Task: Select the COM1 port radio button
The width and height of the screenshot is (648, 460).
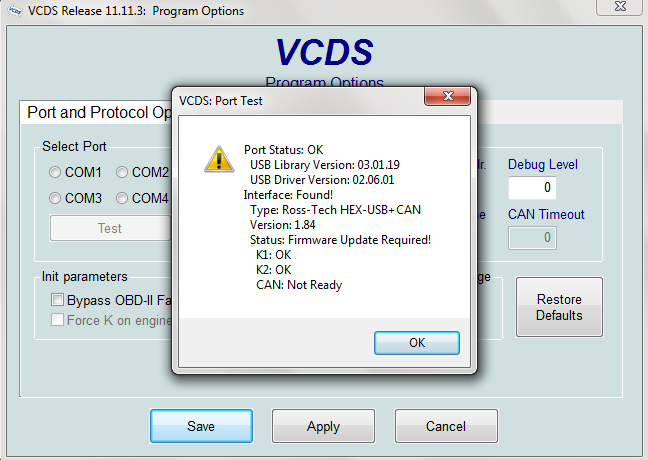Action: click(55, 172)
